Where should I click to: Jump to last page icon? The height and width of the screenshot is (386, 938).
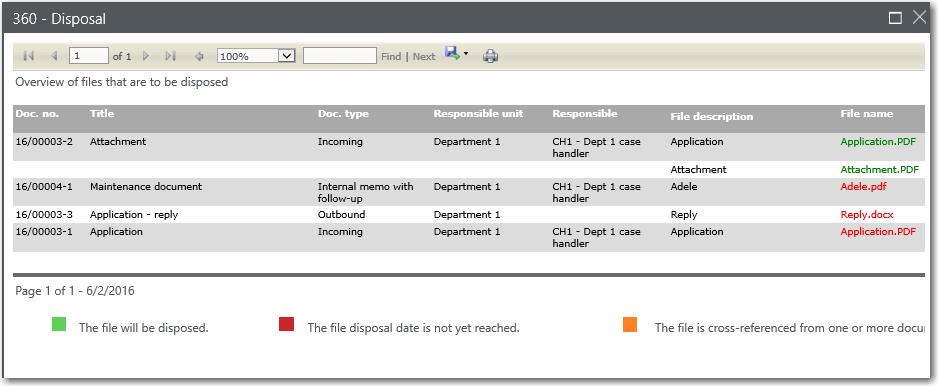pos(170,56)
